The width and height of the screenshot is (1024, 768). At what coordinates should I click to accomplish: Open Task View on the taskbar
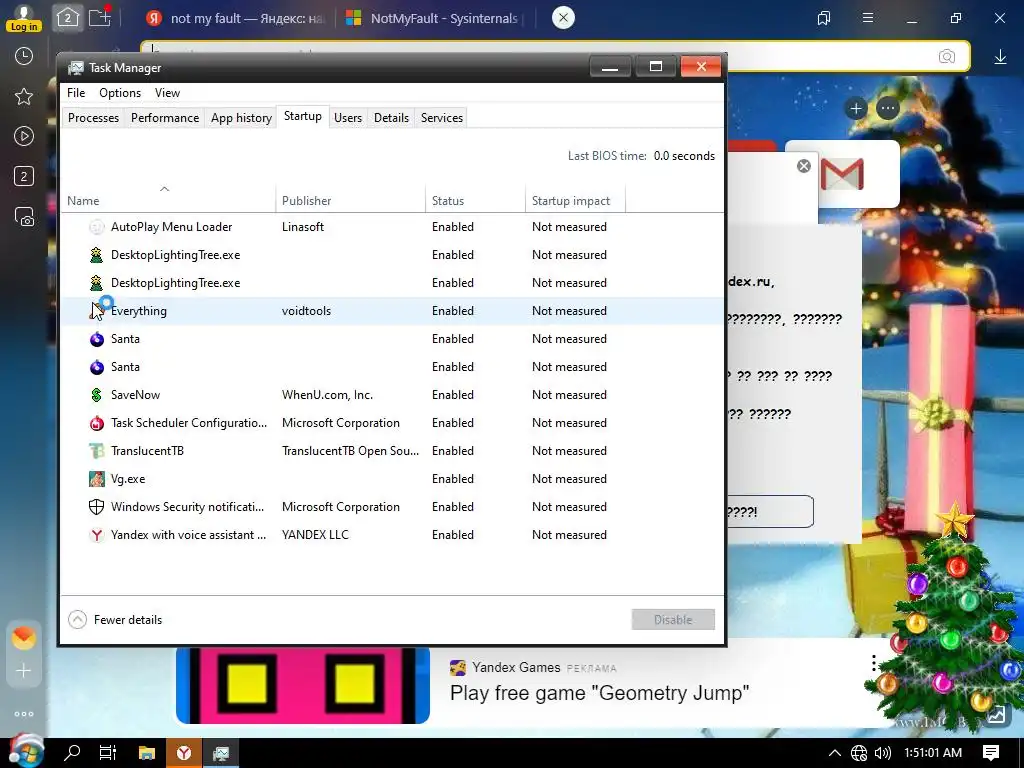coord(108,753)
